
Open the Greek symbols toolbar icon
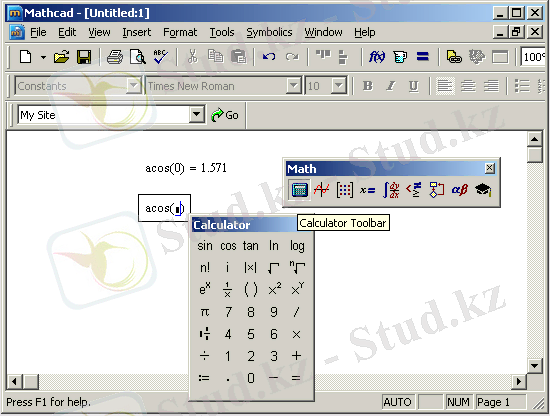pos(460,190)
